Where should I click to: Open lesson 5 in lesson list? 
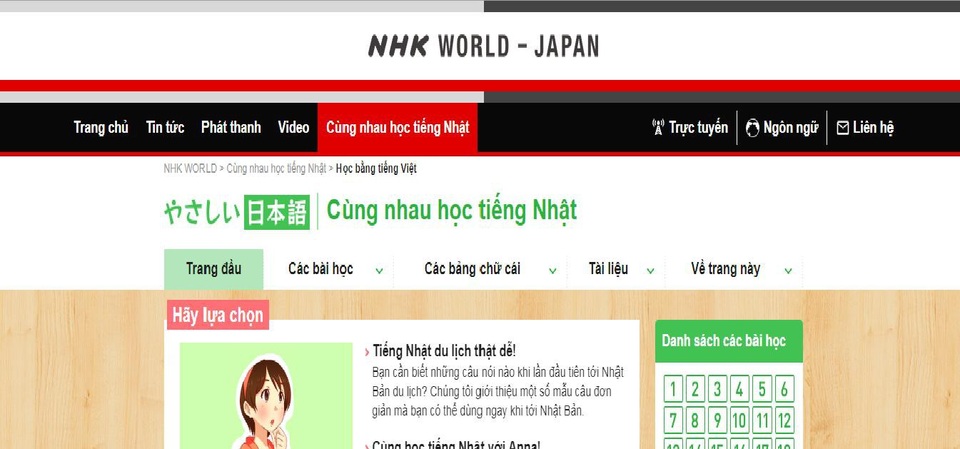click(762, 389)
